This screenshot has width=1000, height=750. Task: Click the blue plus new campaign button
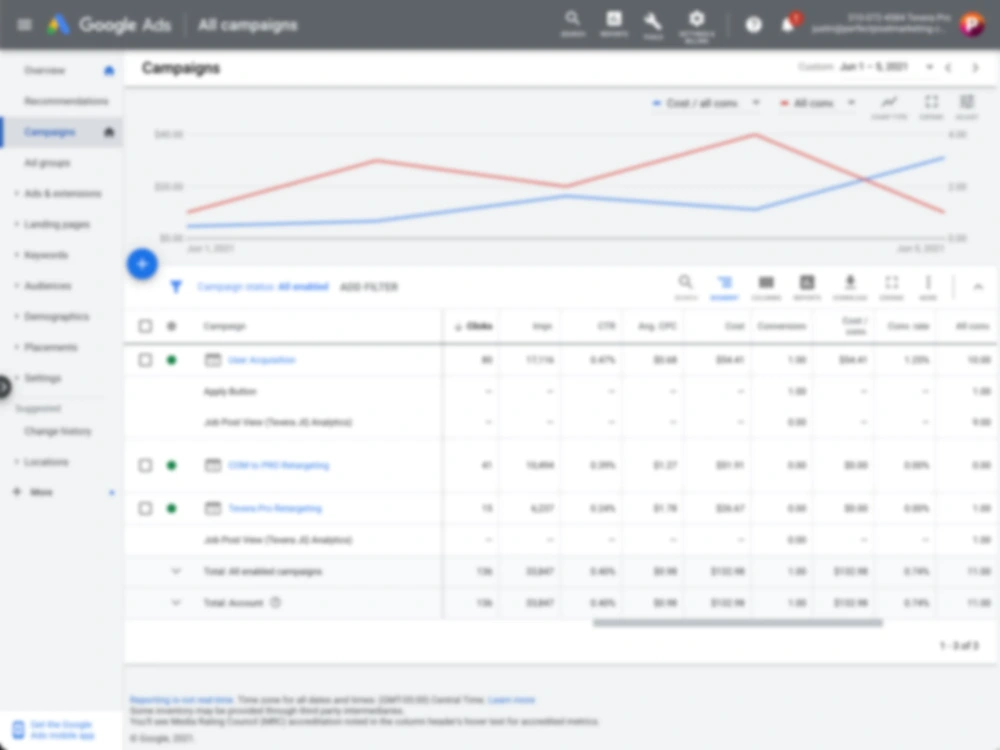coord(142,263)
